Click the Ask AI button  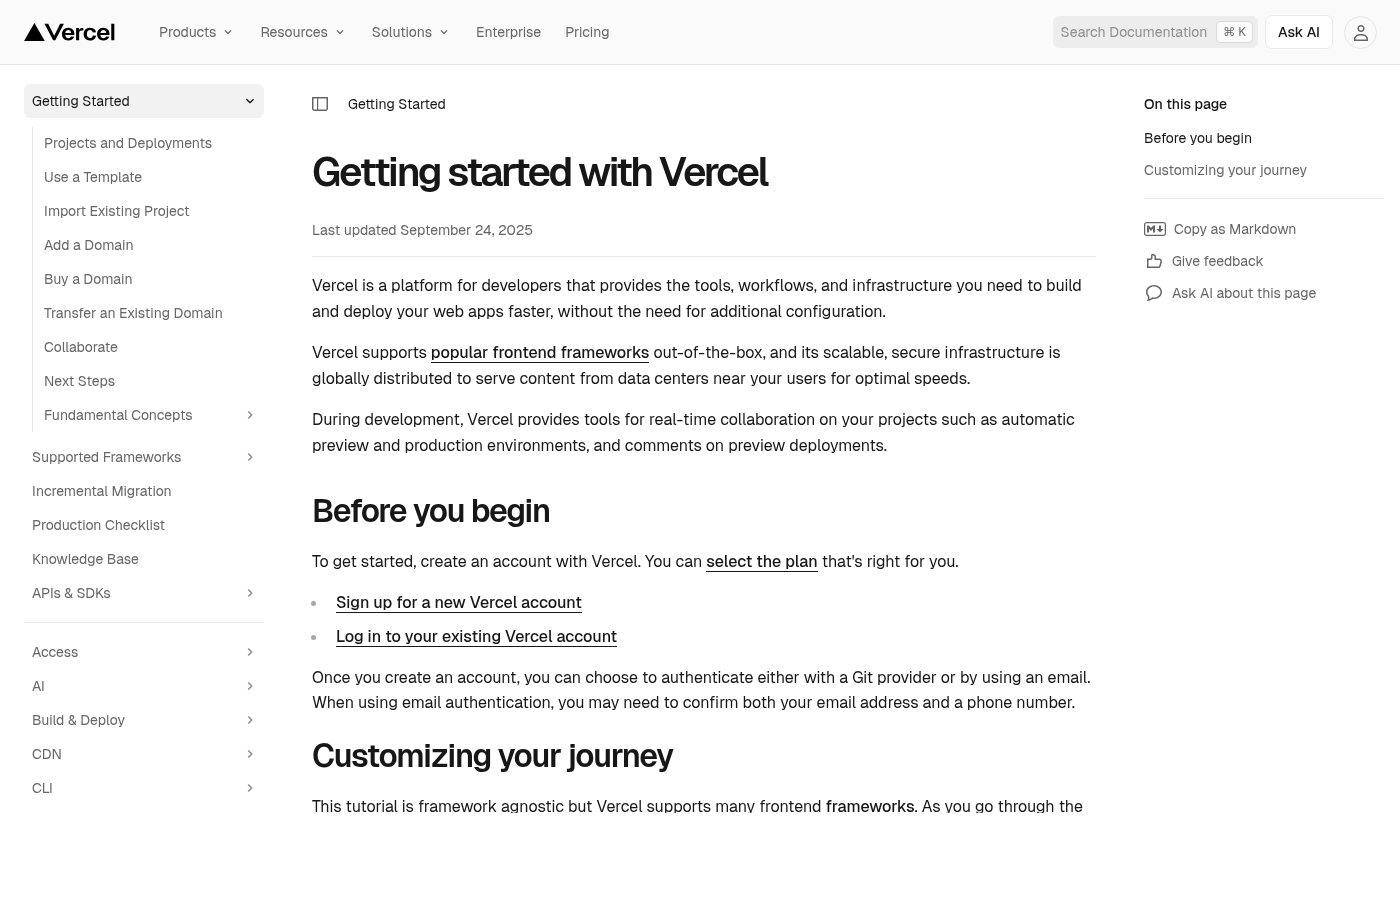pyautogui.click(x=1298, y=32)
